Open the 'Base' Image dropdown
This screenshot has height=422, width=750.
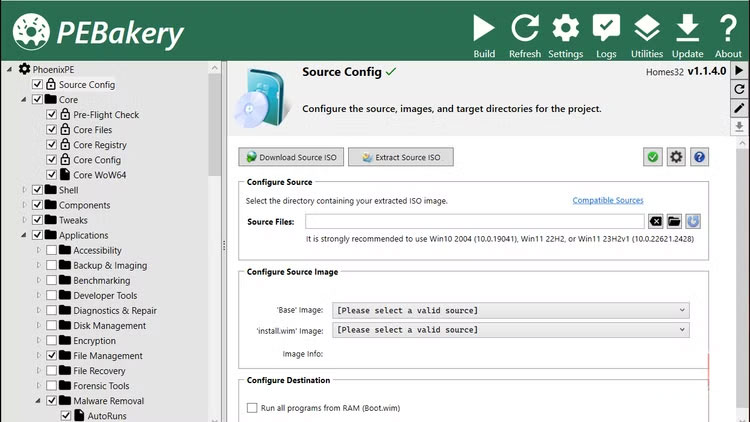pyautogui.click(x=510, y=310)
